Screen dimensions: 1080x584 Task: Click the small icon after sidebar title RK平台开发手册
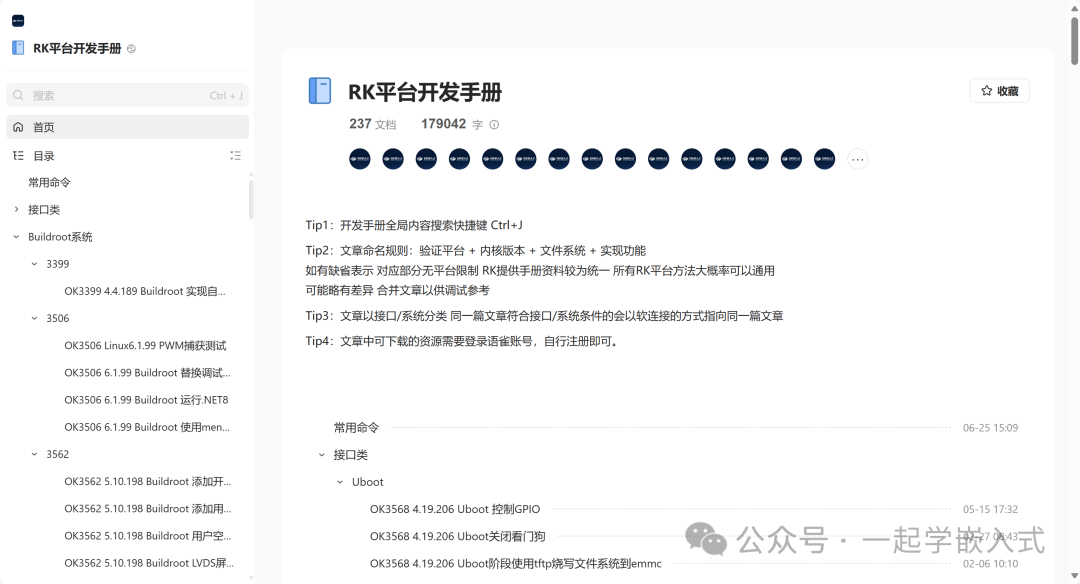pos(132,49)
